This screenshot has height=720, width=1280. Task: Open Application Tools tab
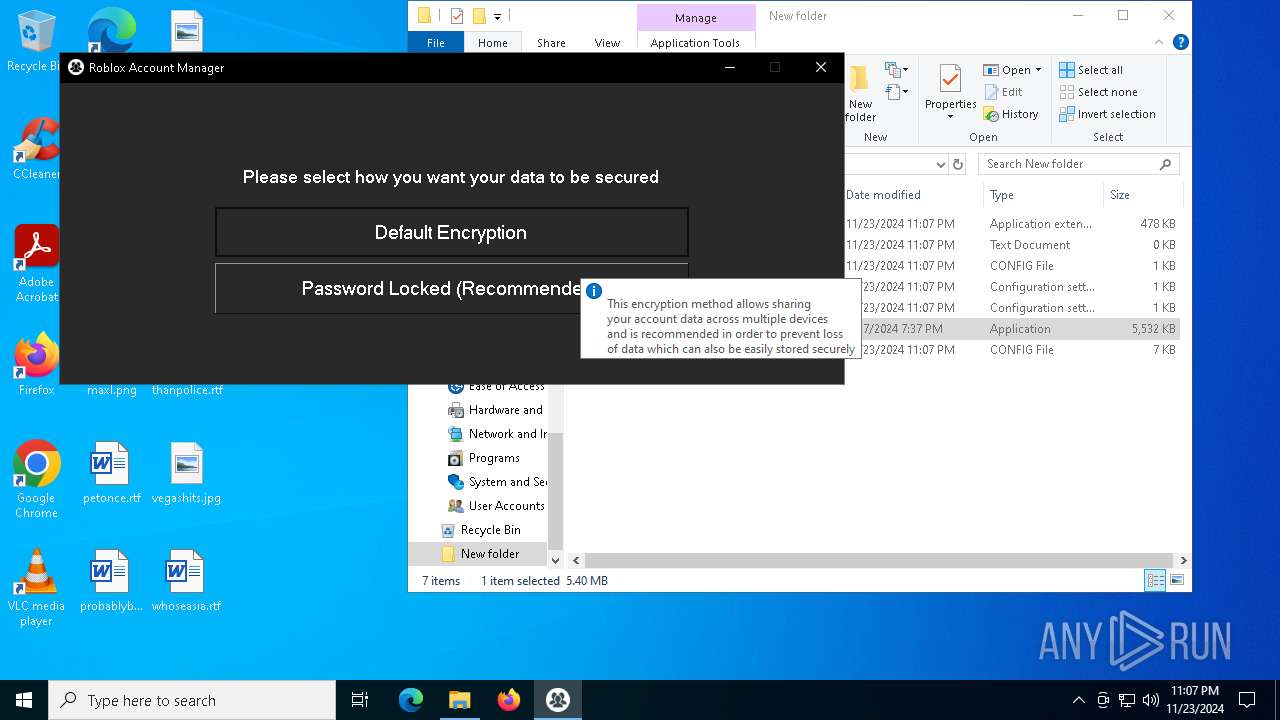tap(695, 43)
